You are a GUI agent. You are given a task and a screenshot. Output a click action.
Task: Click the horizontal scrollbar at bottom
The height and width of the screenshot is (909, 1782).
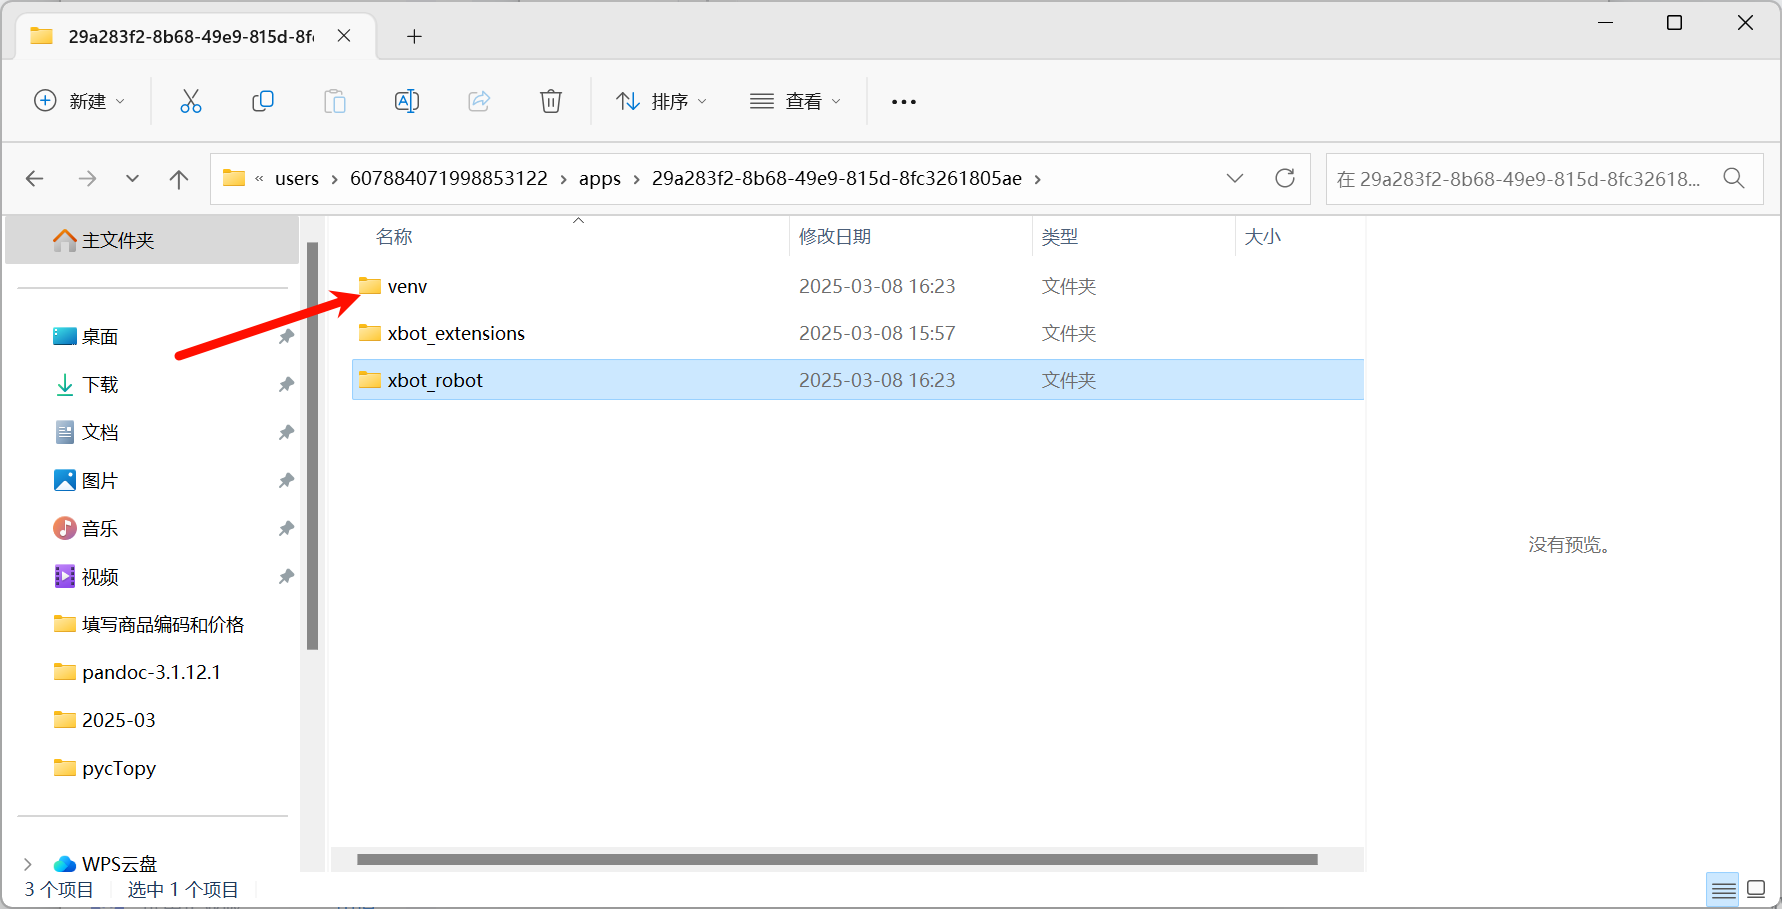[836, 859]
